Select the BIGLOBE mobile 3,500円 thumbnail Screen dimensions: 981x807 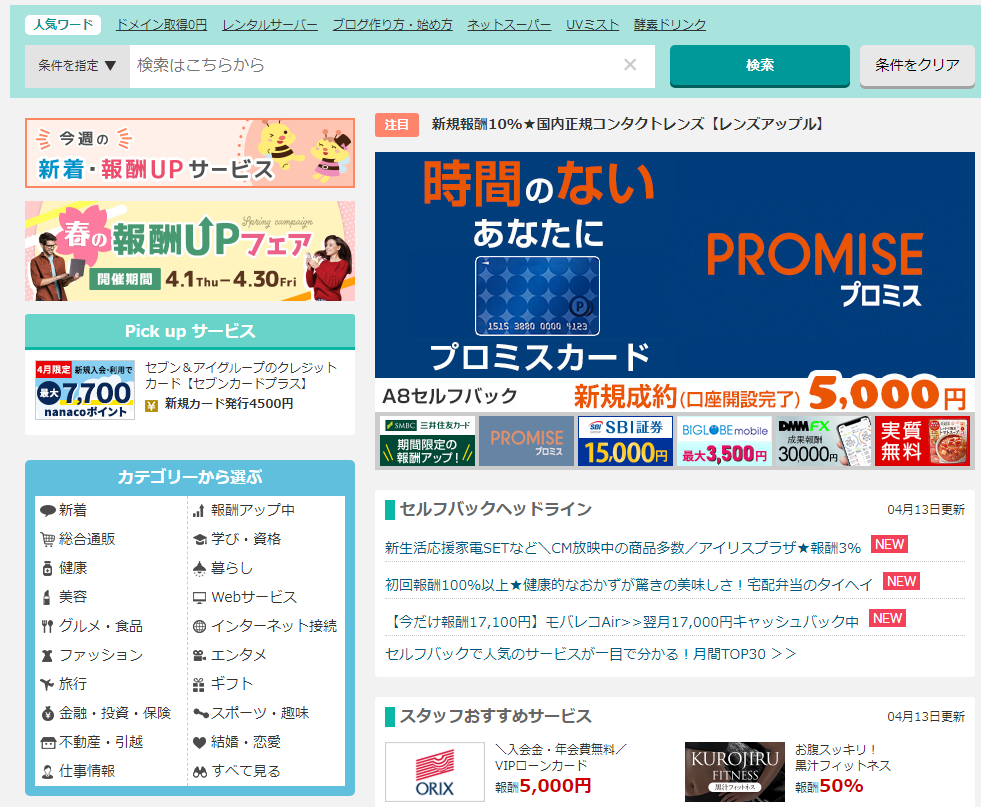[724, 441]
